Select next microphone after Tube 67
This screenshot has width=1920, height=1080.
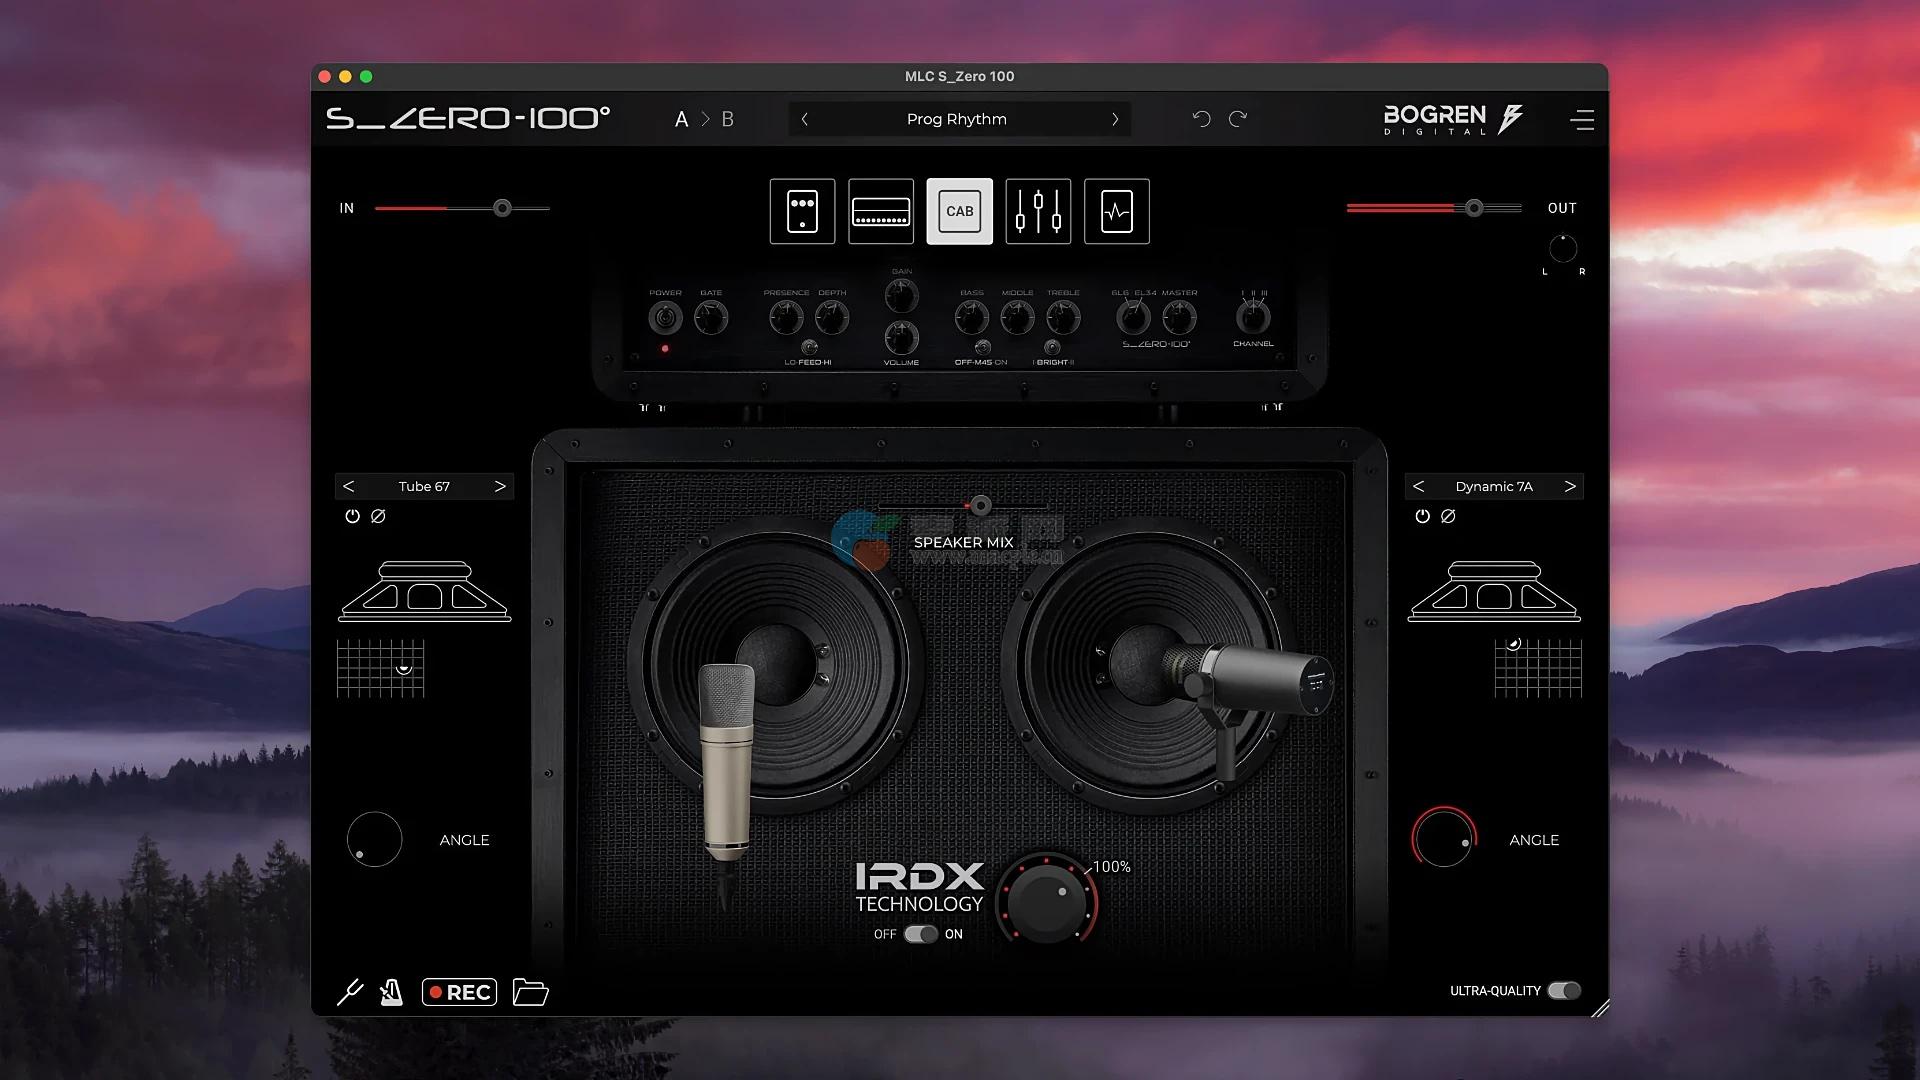click(500, 486)
